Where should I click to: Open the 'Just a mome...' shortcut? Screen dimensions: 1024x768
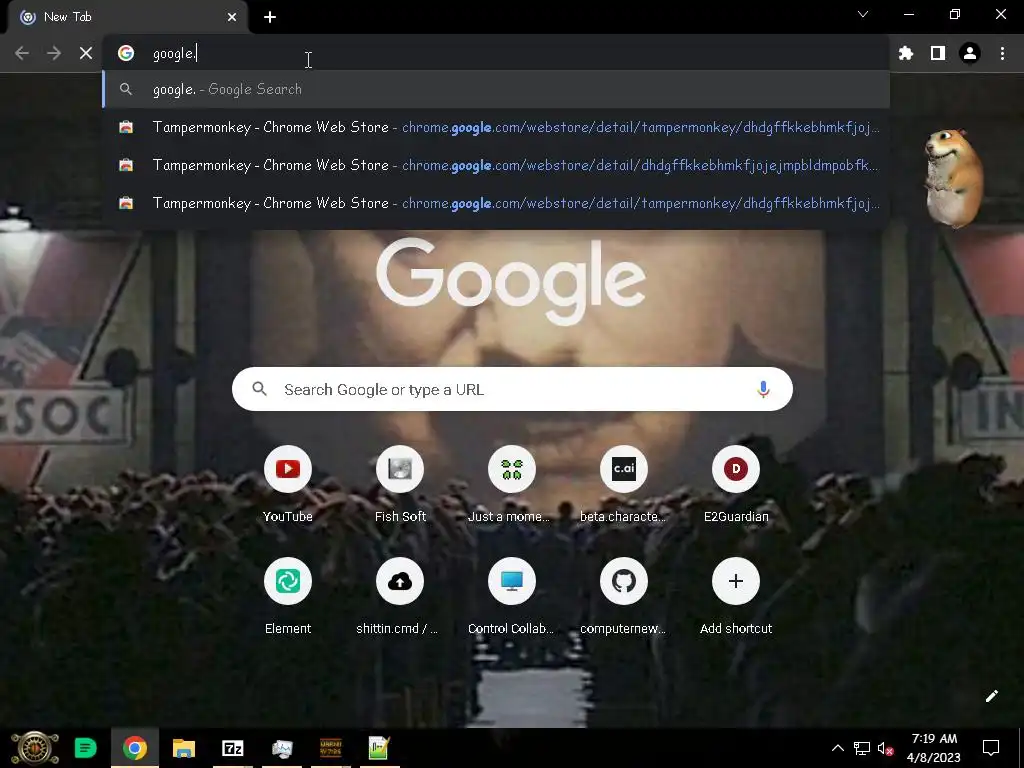click(512, 485)
